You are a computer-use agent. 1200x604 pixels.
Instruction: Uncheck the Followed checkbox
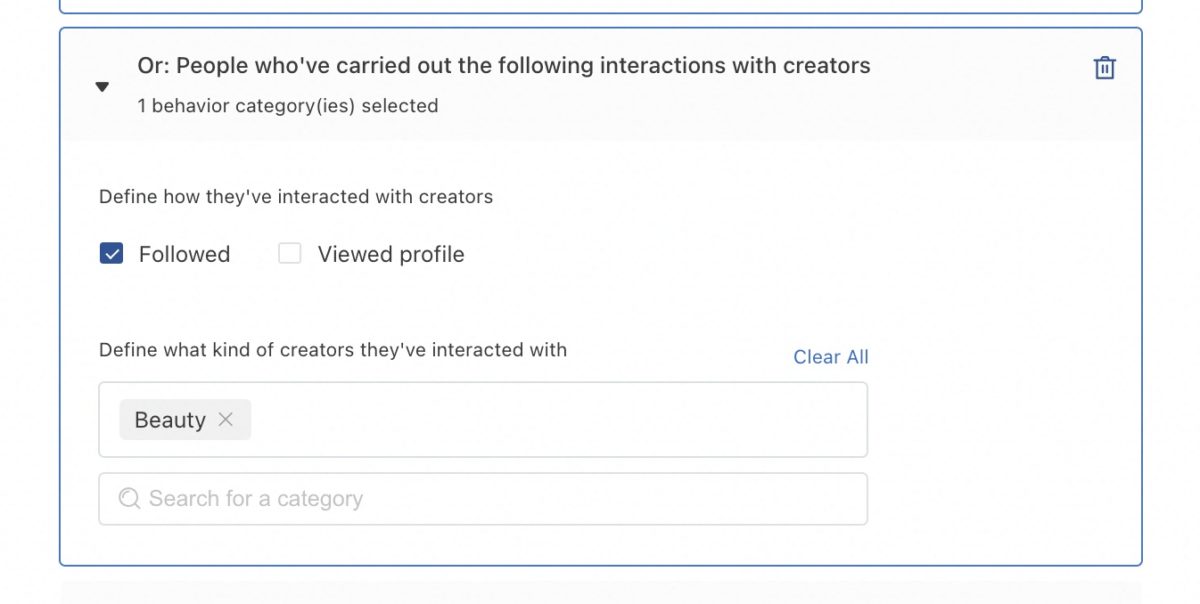pos(111,254)
